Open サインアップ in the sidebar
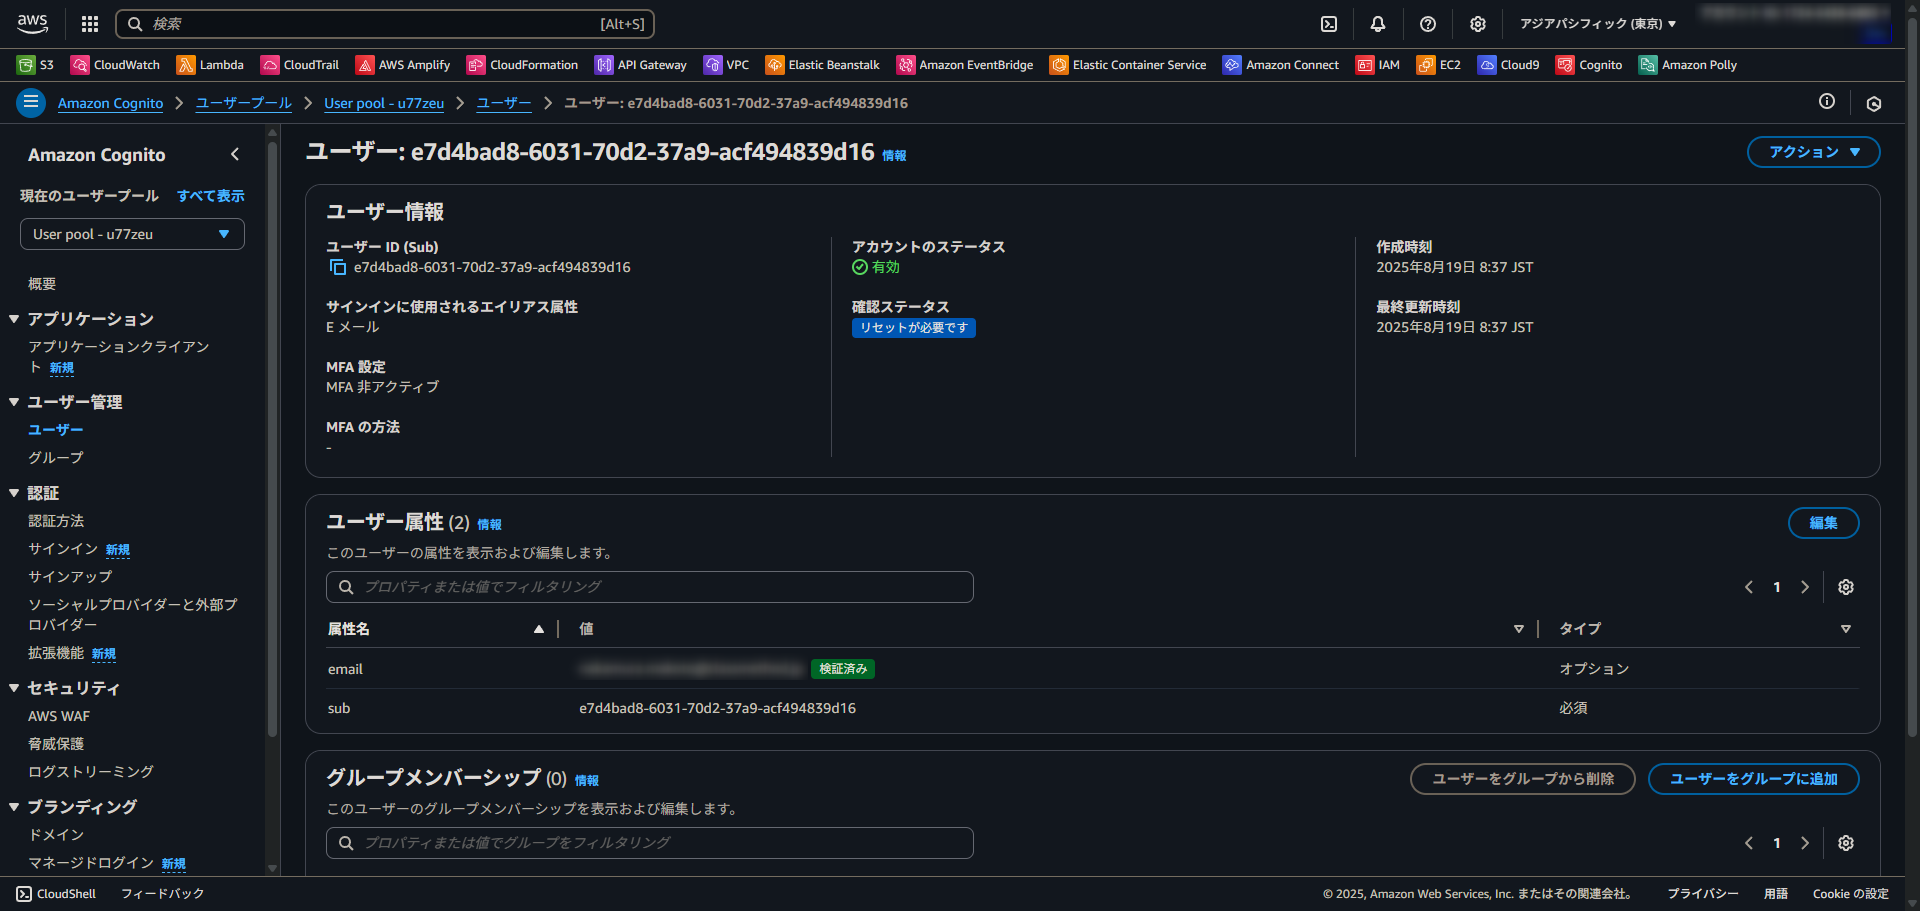The width and height of the screenshot is (1920, 911). (x=70, y=577)
